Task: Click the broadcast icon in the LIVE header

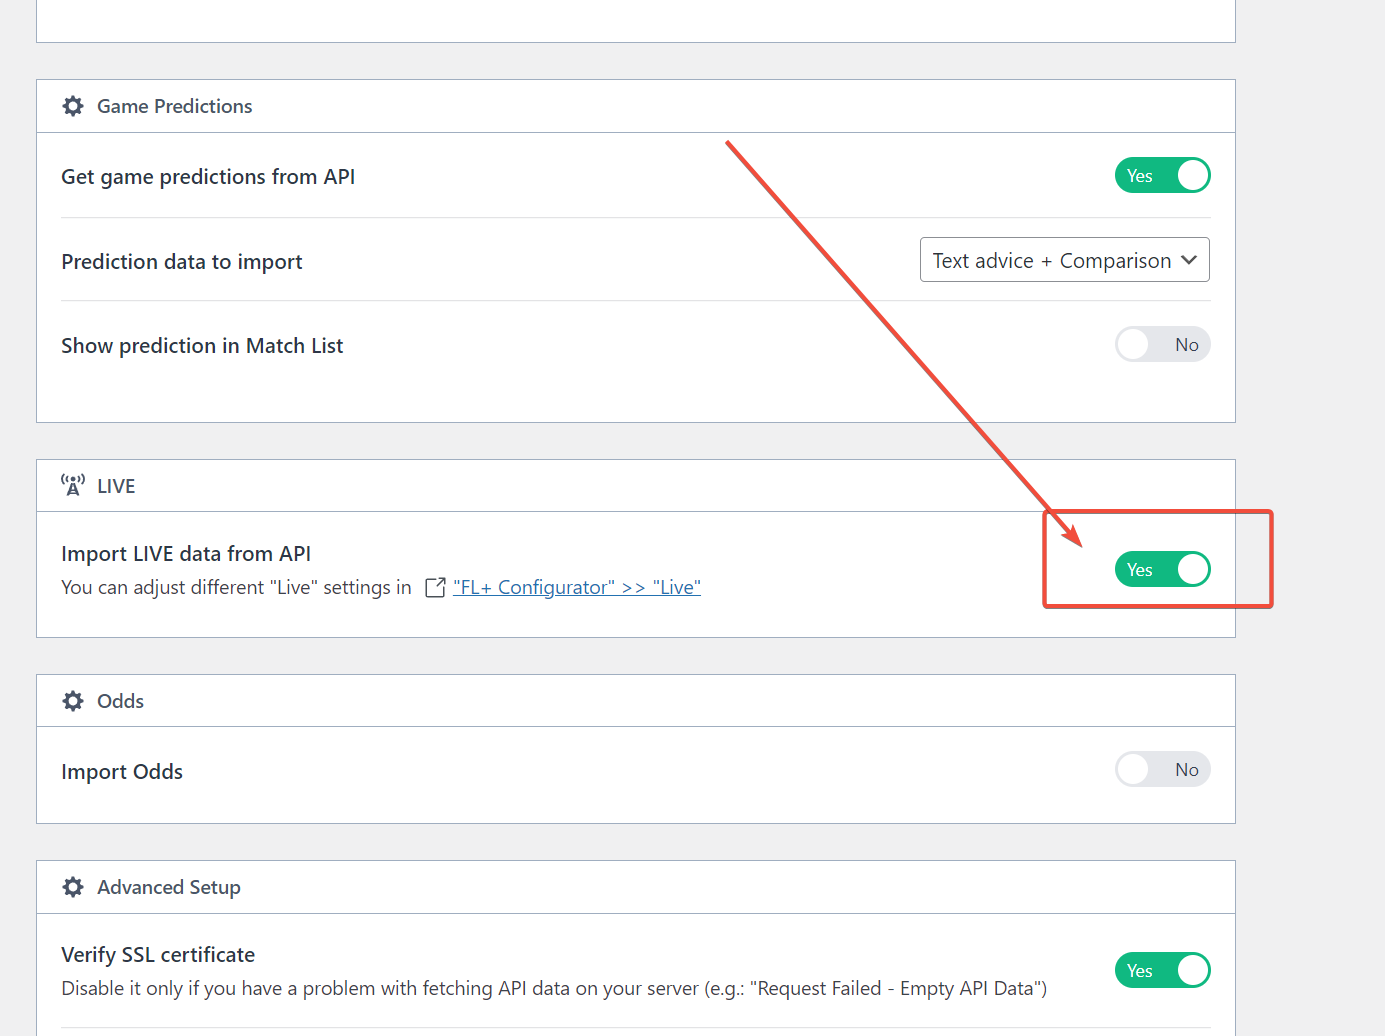Action: [x=72, y=484]
